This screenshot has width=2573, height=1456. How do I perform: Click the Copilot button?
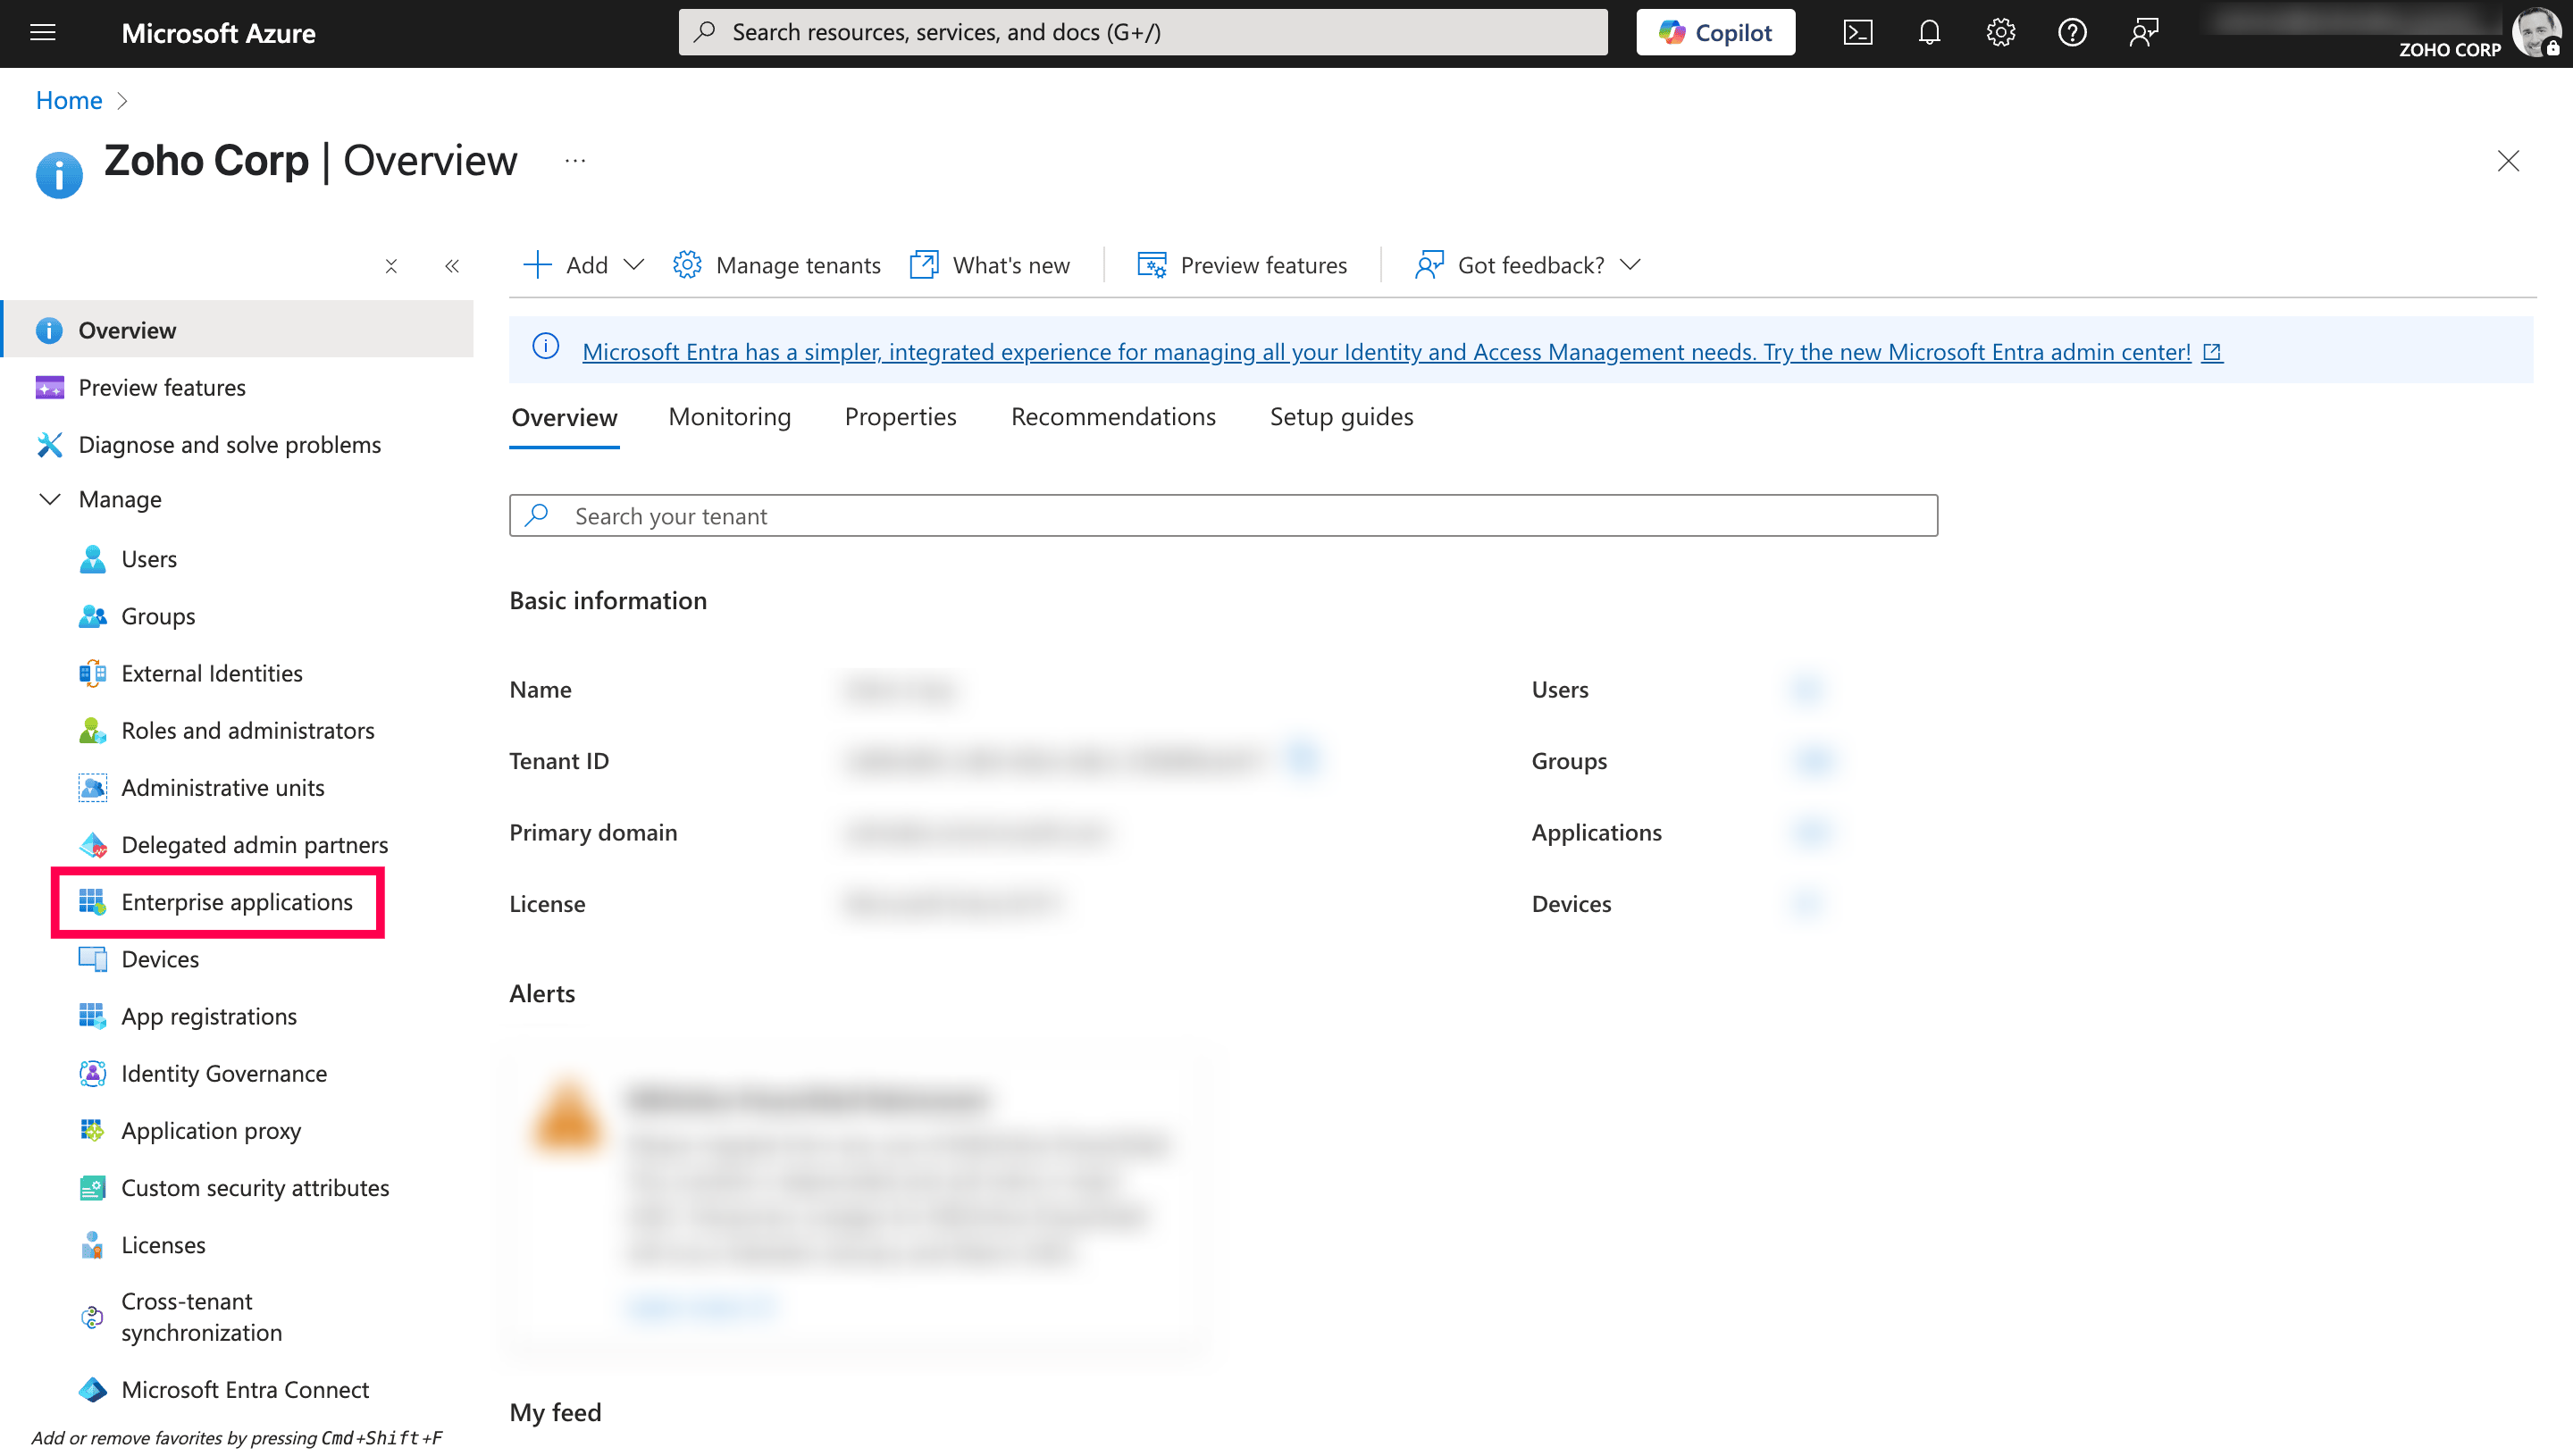pyautogui.click(x=1715, y=32)
